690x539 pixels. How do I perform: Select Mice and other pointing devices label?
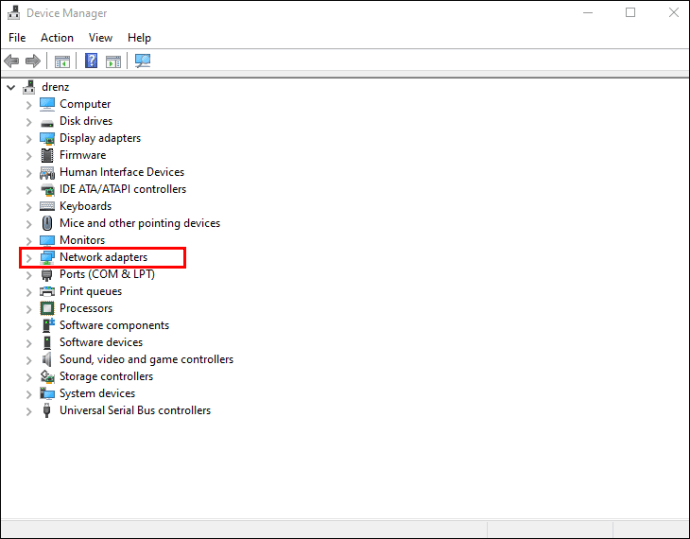click(140, 223)
